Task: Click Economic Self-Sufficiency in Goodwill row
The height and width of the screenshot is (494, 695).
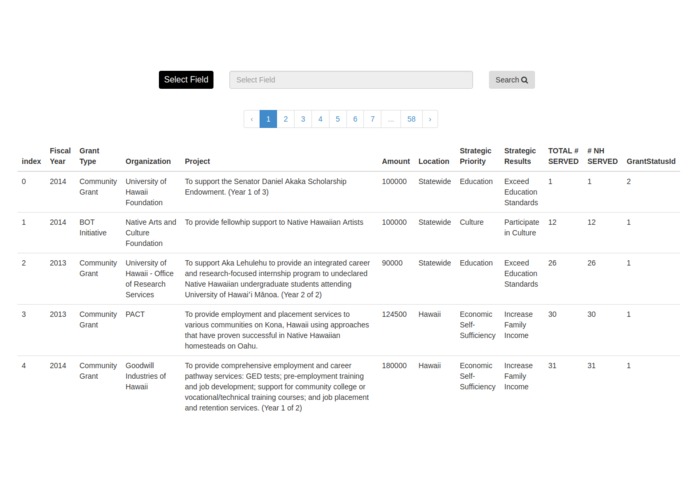Action: (477, 376)
